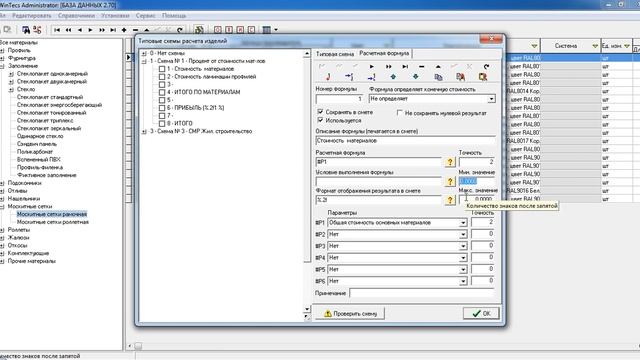This screenshot has height=360, width=640.
Task: Open help for Формат отображения результата field
Action: coord(450,200)
